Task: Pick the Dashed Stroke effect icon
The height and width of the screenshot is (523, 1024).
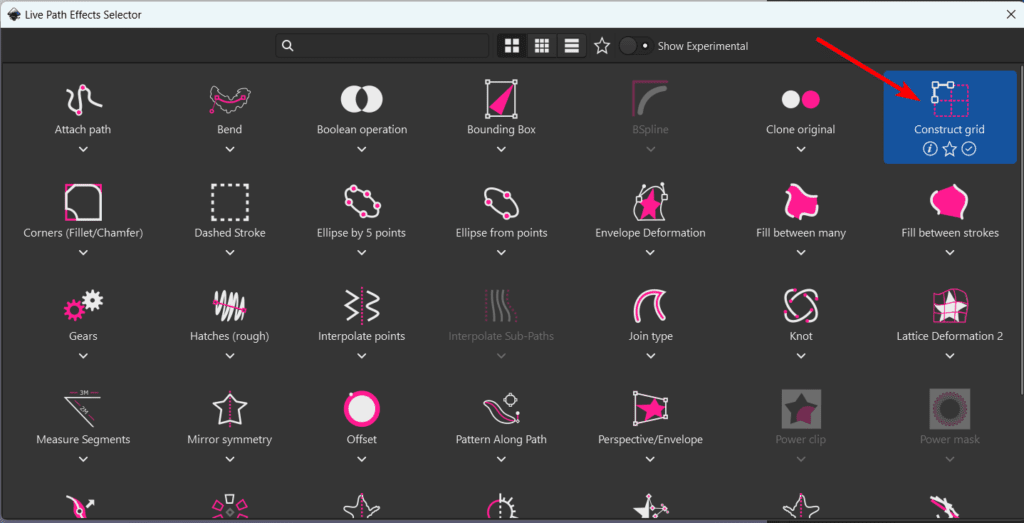Action: (229, 202)
